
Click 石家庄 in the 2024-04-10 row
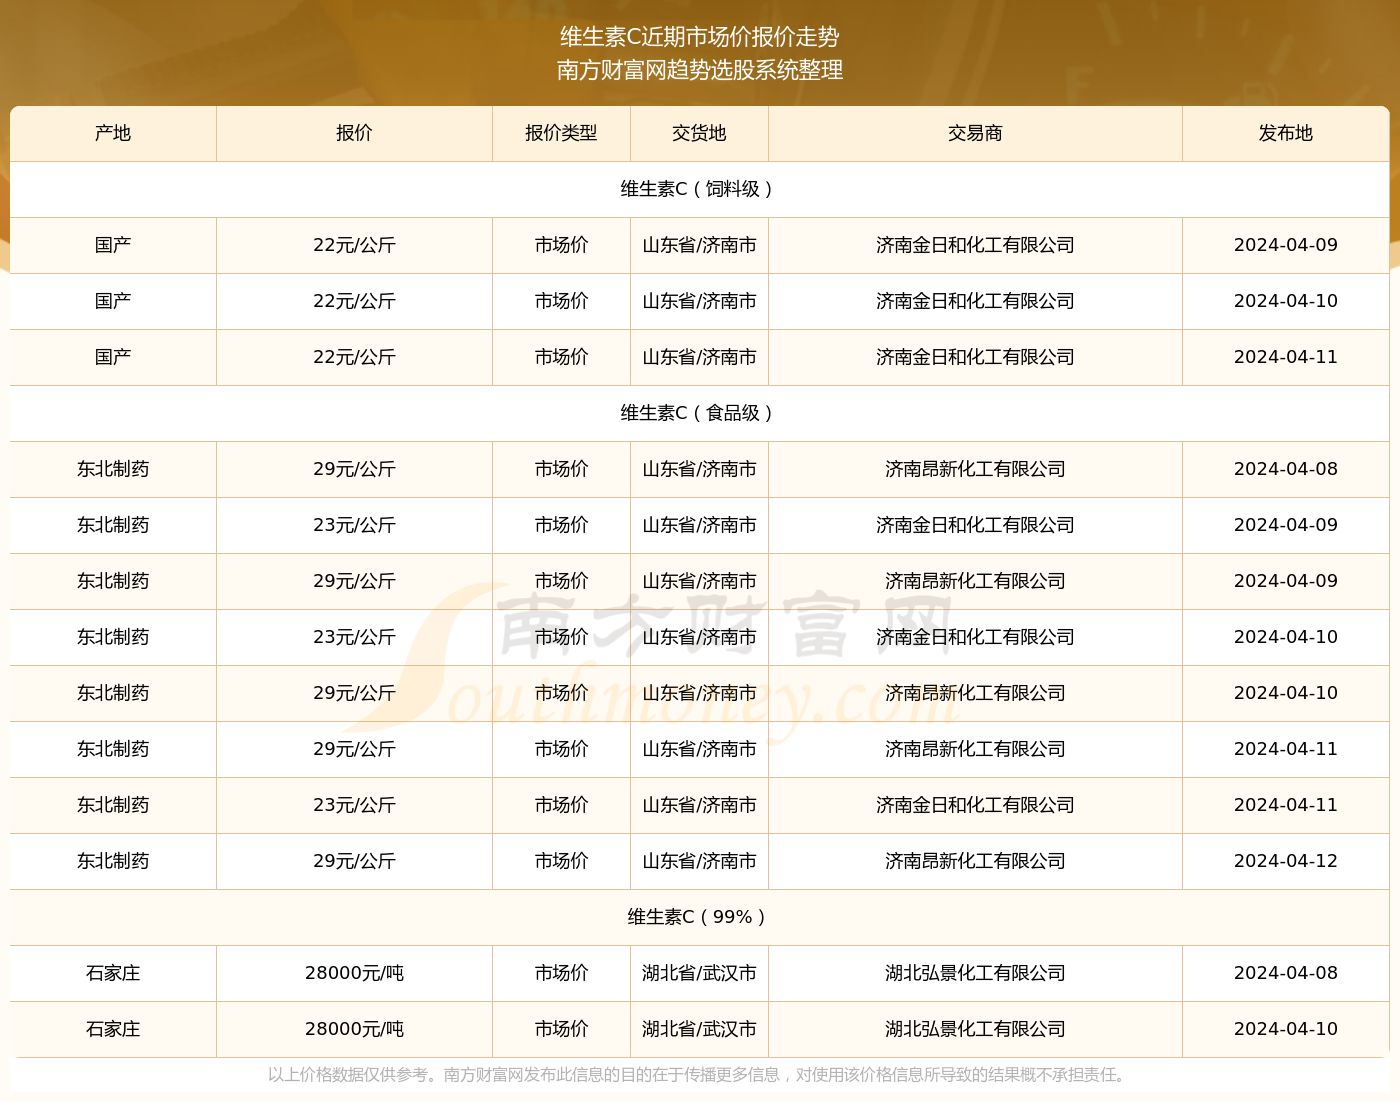pos(113,1029)
